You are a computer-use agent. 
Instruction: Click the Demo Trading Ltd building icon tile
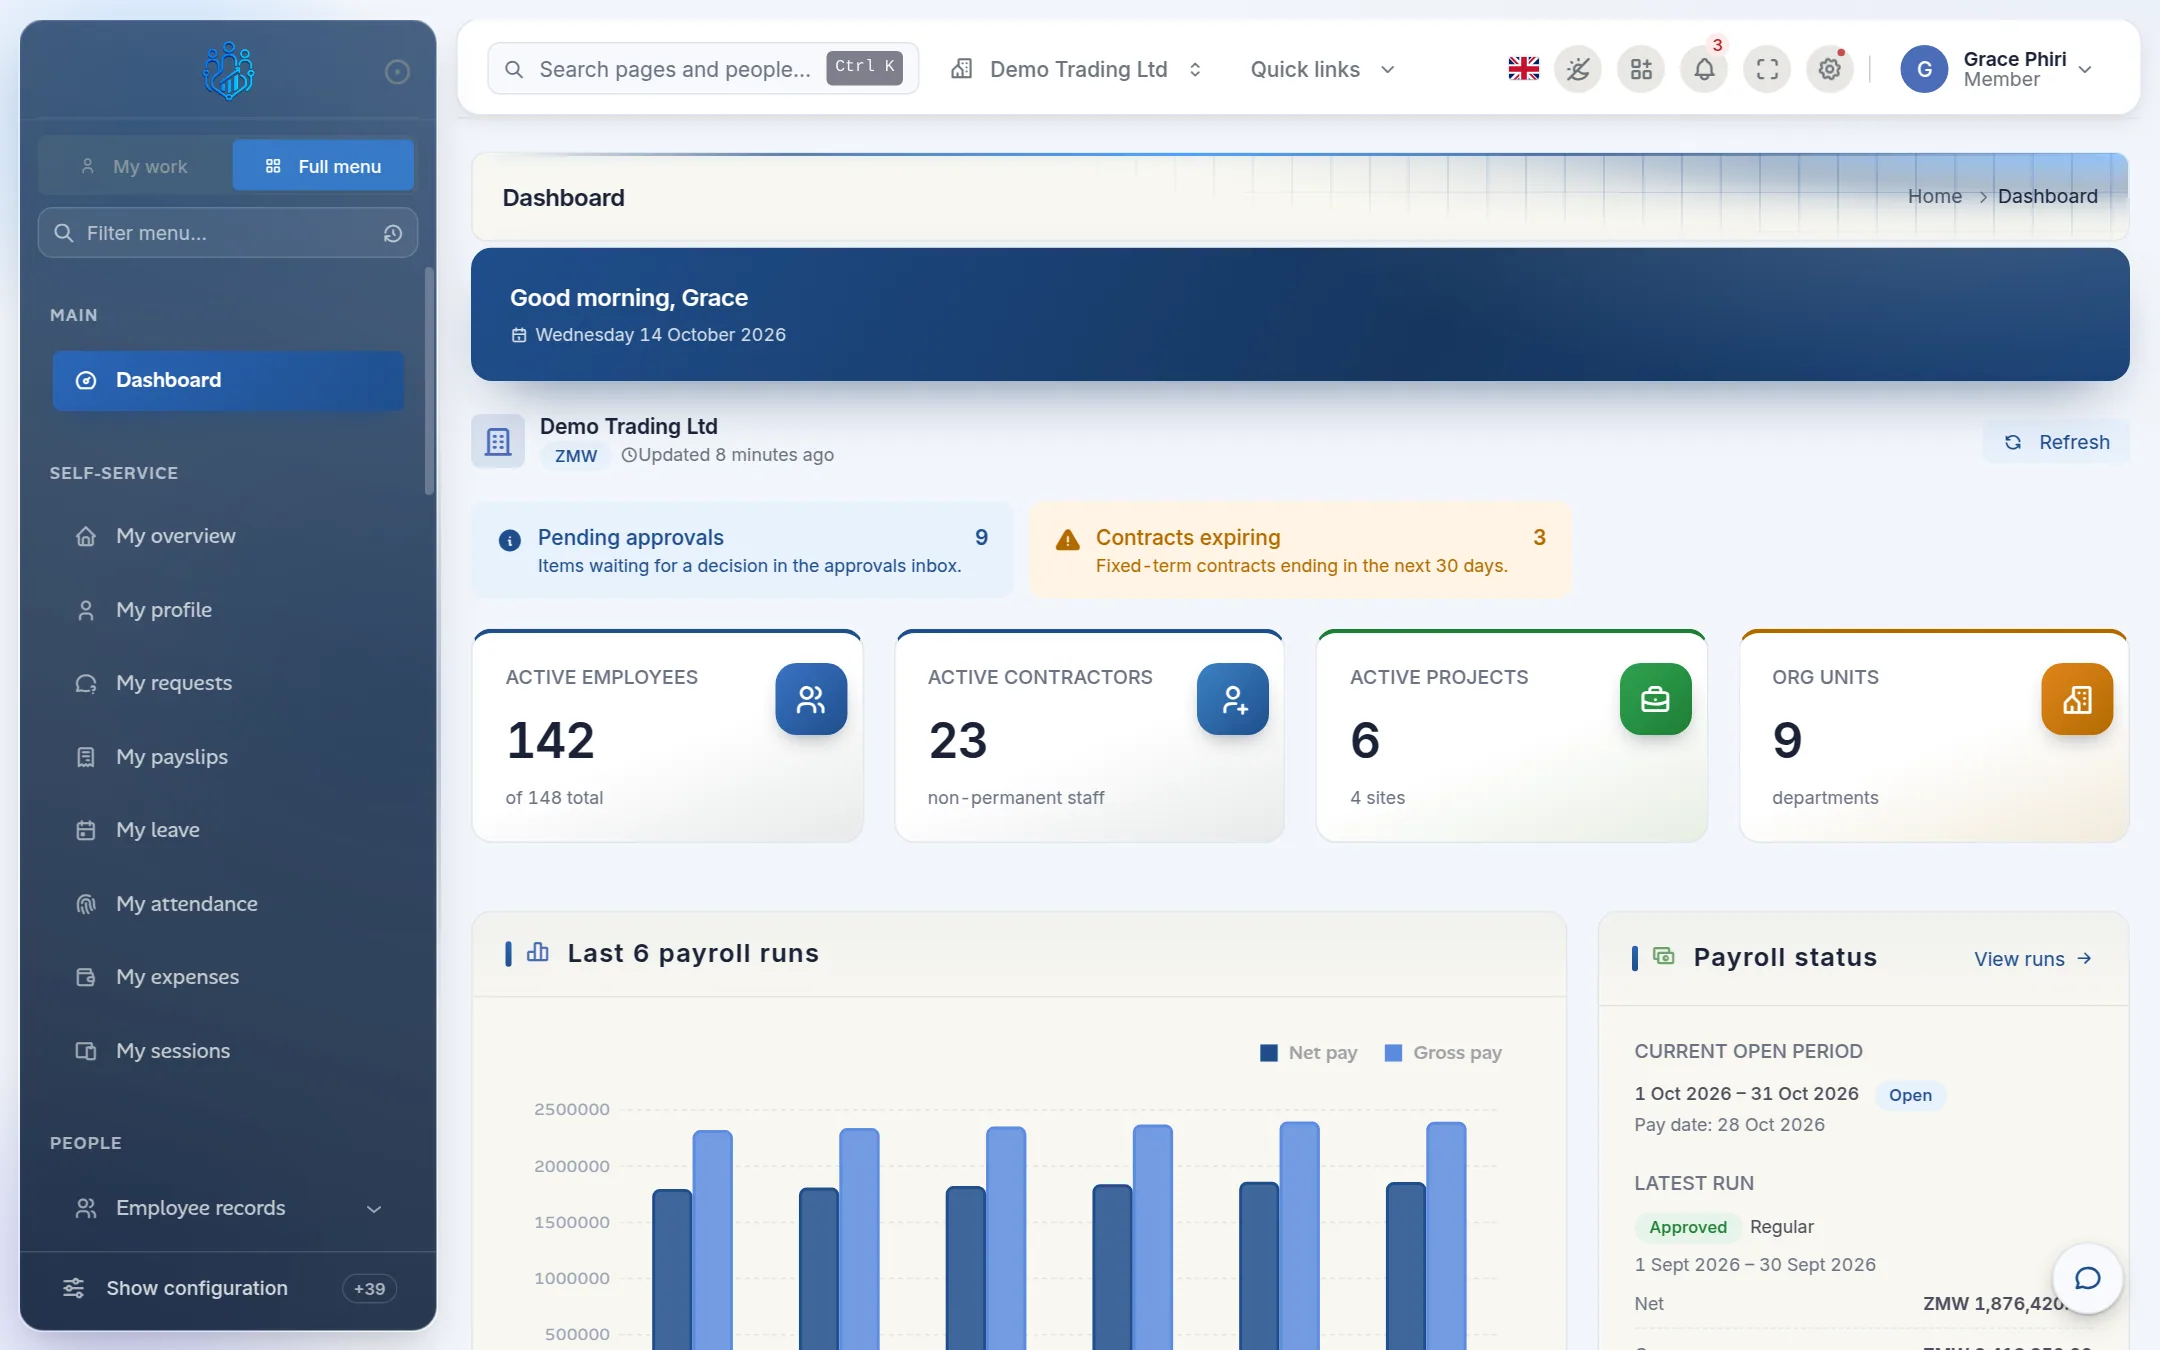point(498,441)
